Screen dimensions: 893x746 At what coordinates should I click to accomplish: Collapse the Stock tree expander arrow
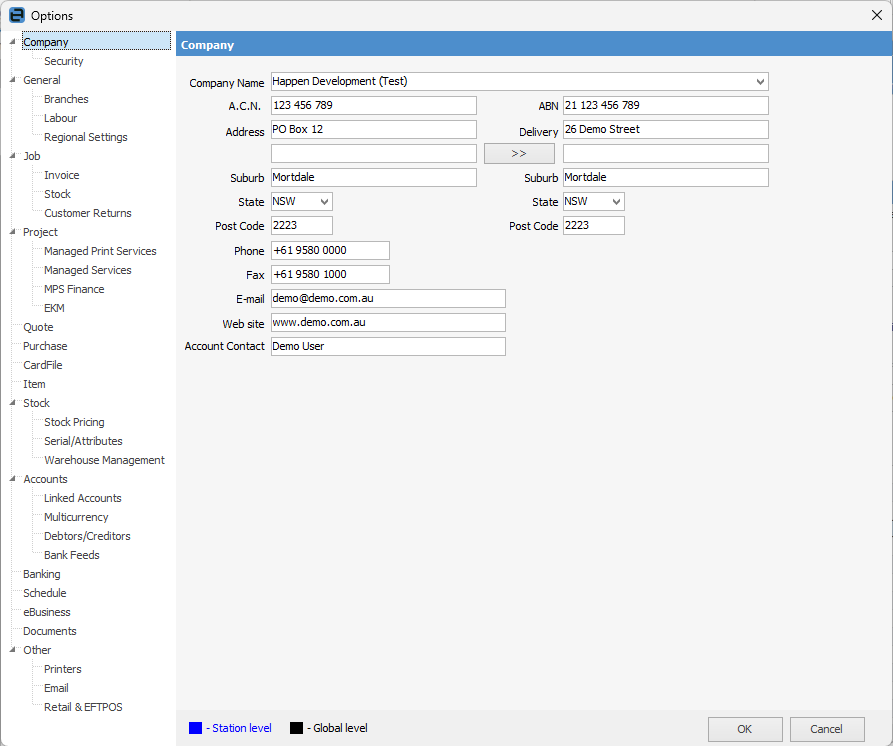12,403
